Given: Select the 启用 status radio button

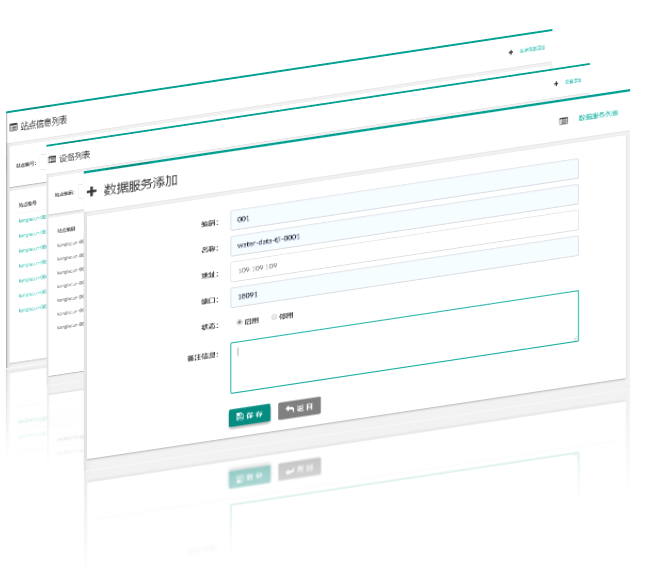Looking at the screenshot, I should [239, 322].
